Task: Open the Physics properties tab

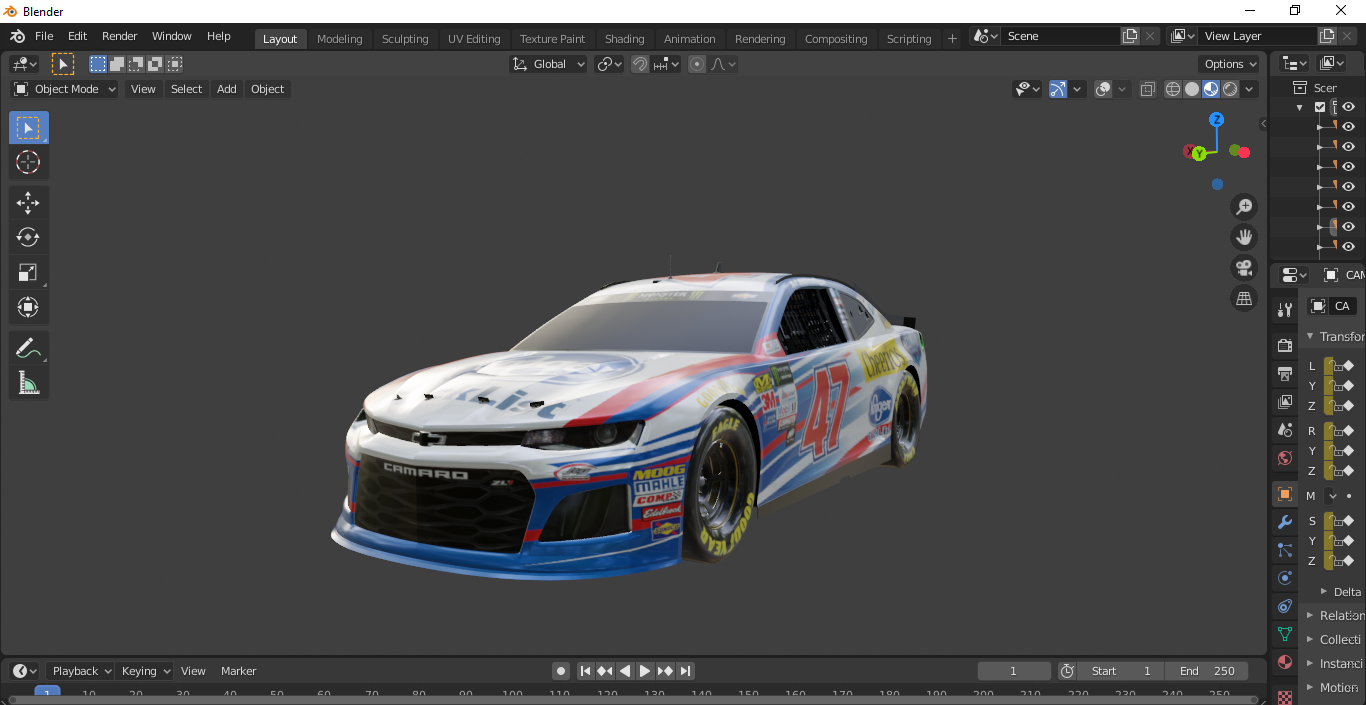Action: [x=1285, y=578]
